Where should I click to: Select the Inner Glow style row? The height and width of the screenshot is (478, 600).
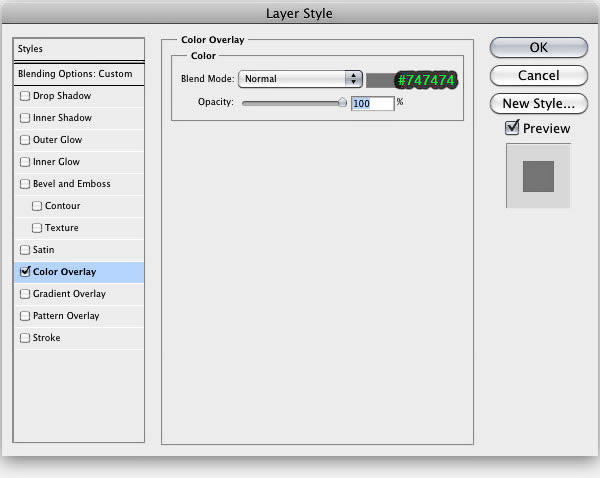click(79, 162)
